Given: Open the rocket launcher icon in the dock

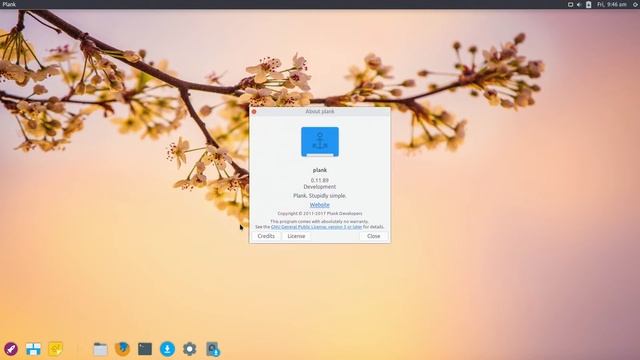Looking at the screenshot, I should (x=11, y=349).
